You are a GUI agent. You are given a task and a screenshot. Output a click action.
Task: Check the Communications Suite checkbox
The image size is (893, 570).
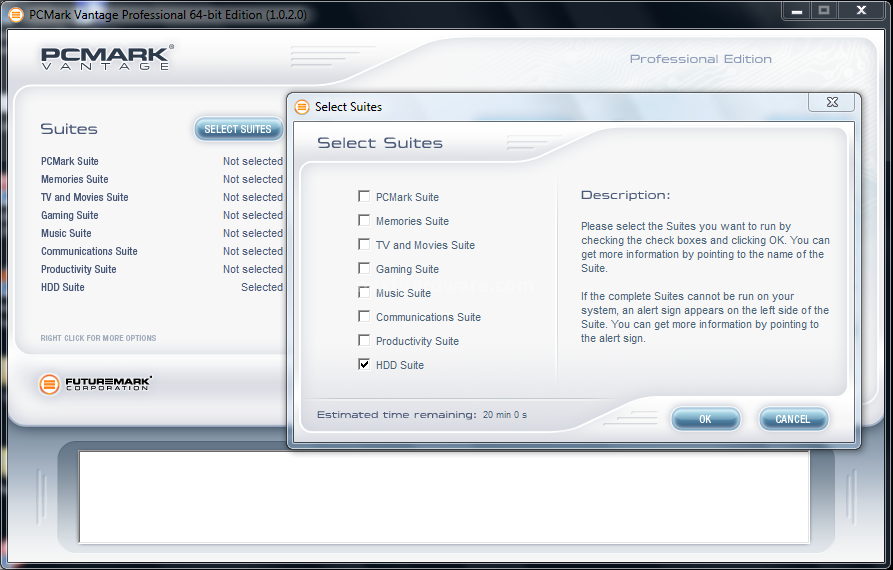(x=364, y=316)
